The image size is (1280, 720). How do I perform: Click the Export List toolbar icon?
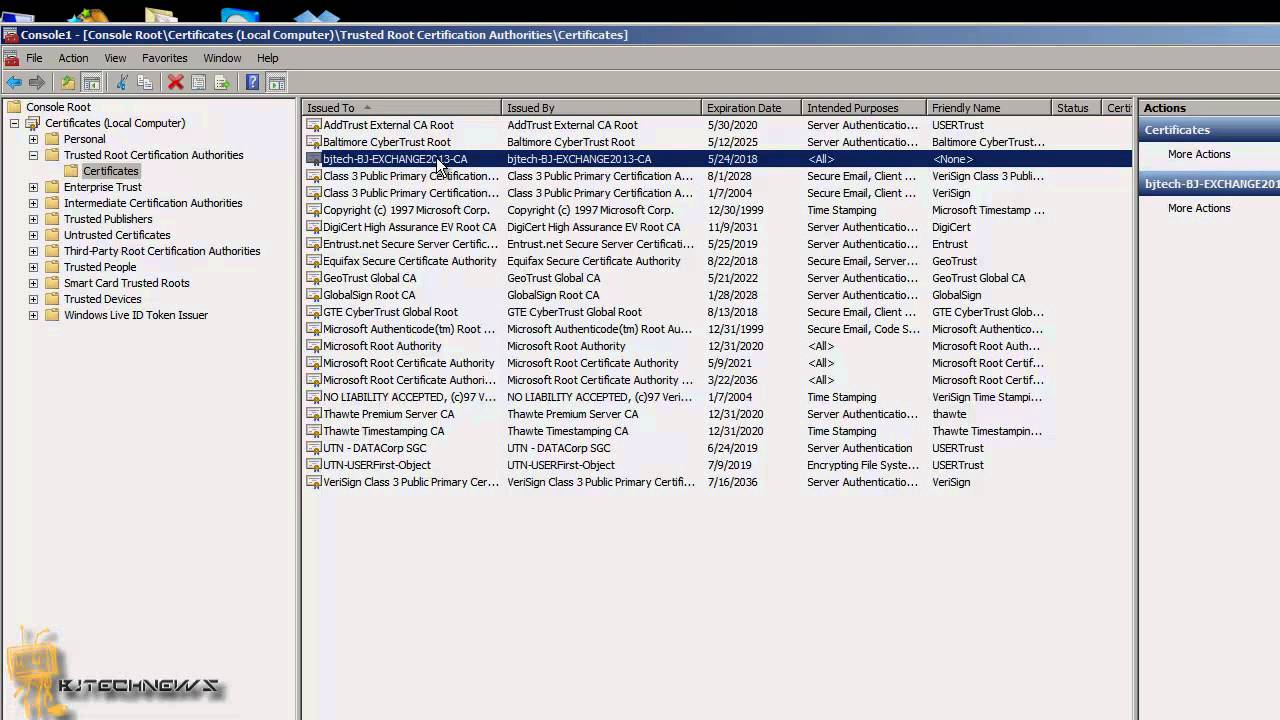point(222,82)
